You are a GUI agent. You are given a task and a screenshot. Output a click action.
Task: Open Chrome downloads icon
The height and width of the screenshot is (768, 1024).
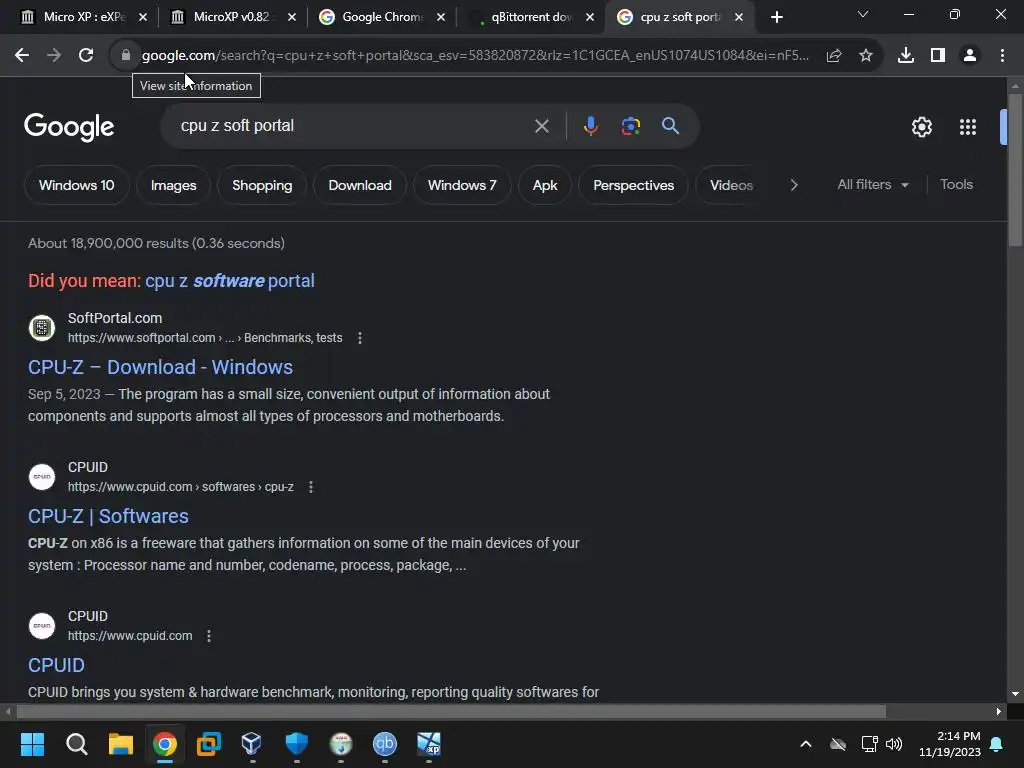point(906,56)
